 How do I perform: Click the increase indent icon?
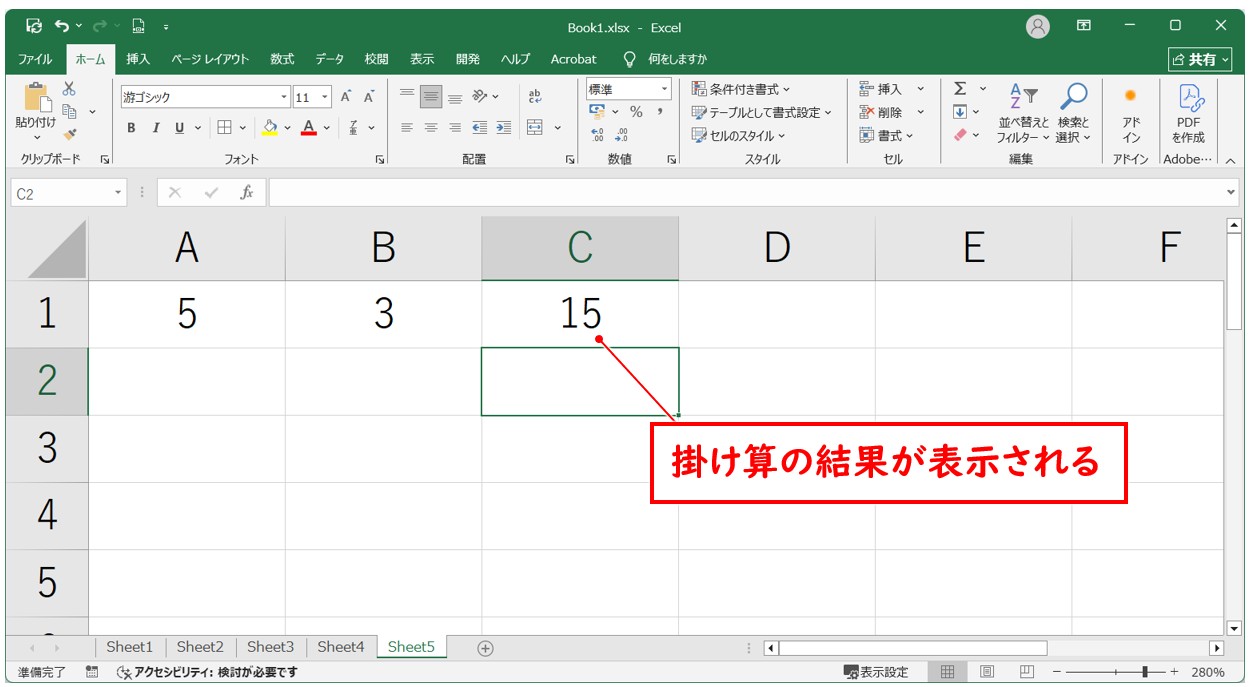pos(503,127)
